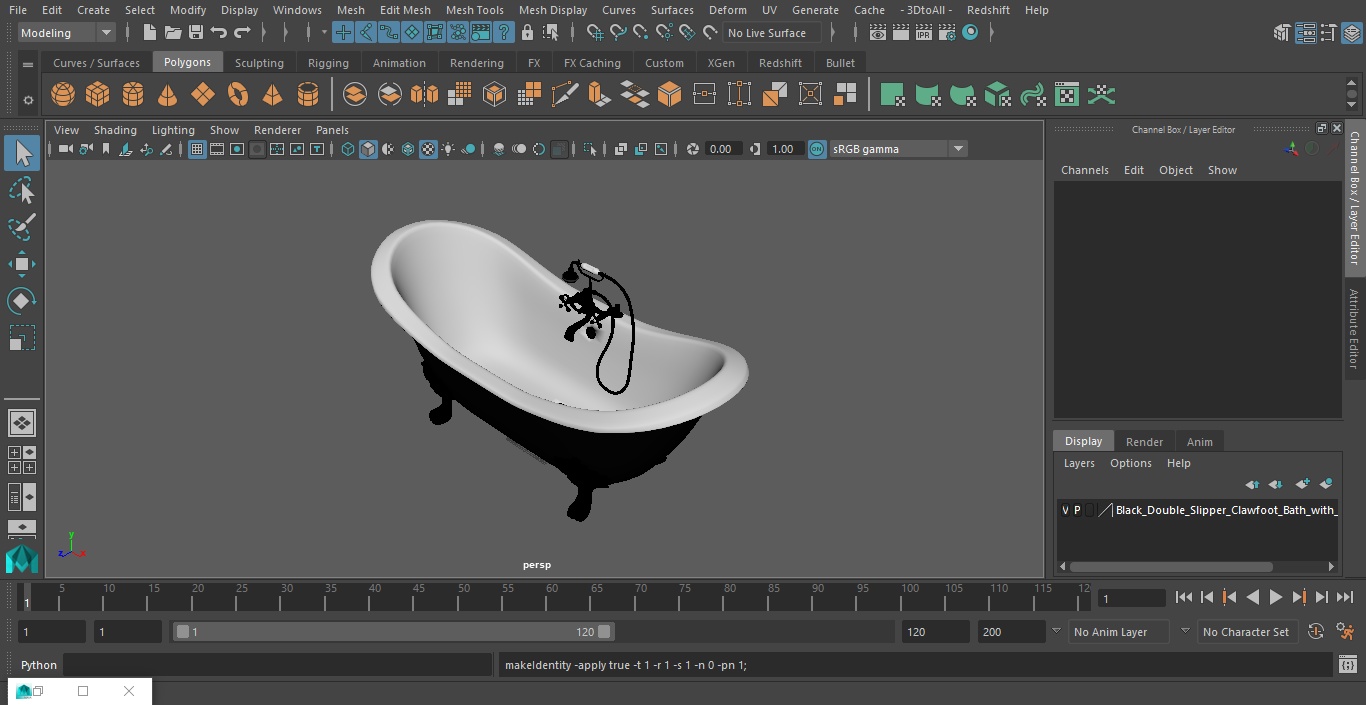Toggle layer playback P box
Screen dimensions: 1366x705
click(1077, 510)
